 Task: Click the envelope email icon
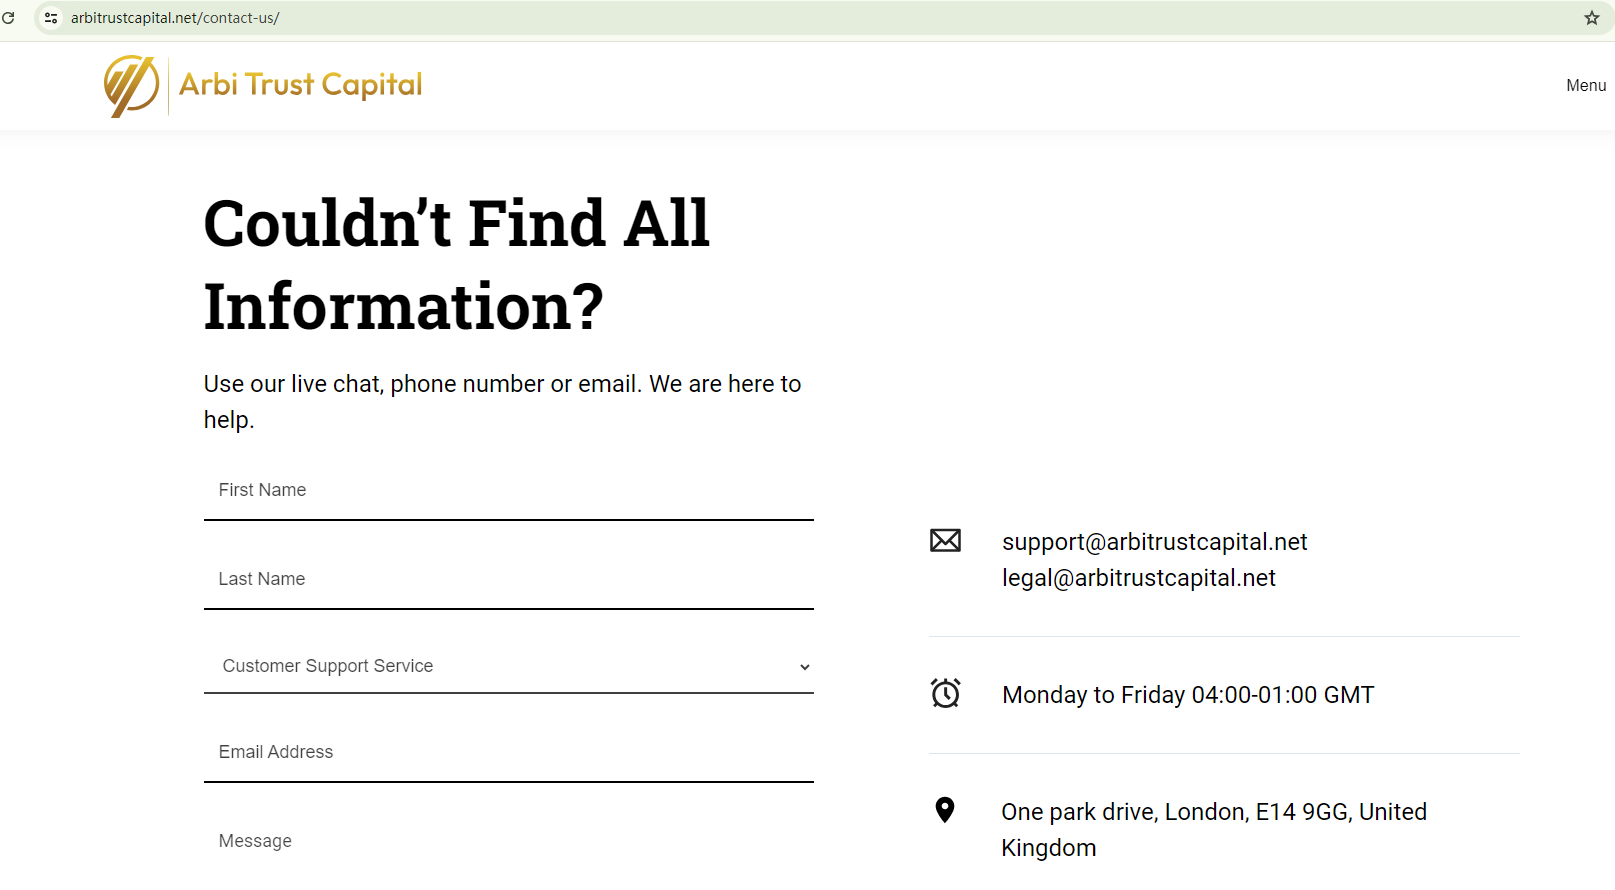coord(945,541)
